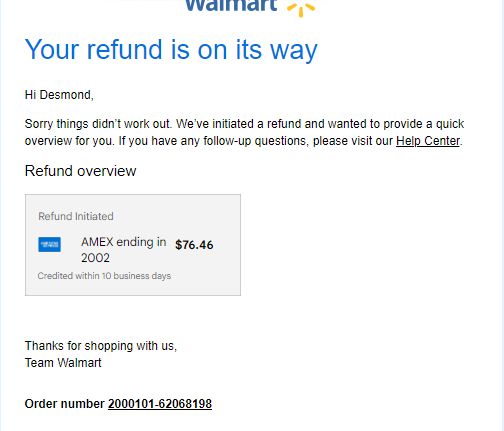Click the American Express card icon
This screenshot has width=504, height=431.
49,244
